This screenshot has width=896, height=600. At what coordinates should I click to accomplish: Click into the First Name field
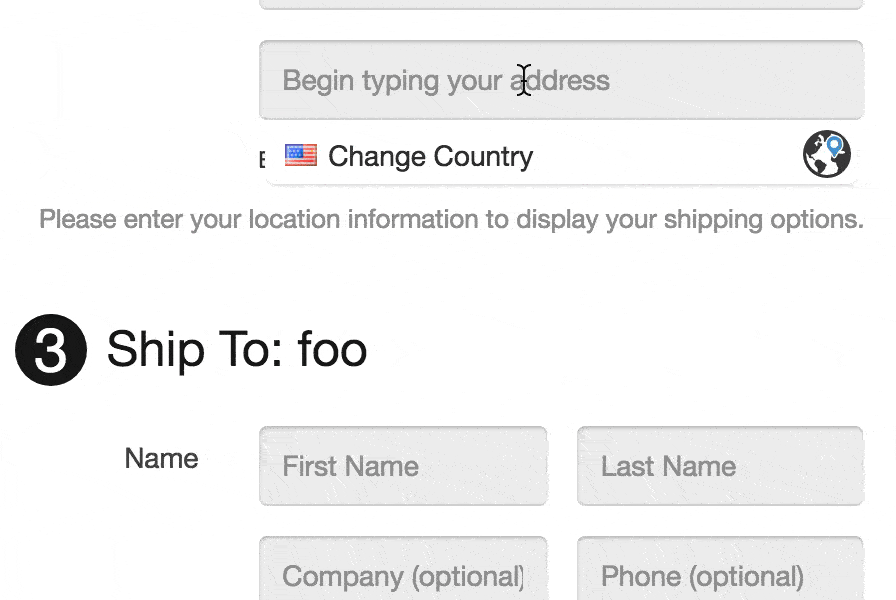pos(403,466)
